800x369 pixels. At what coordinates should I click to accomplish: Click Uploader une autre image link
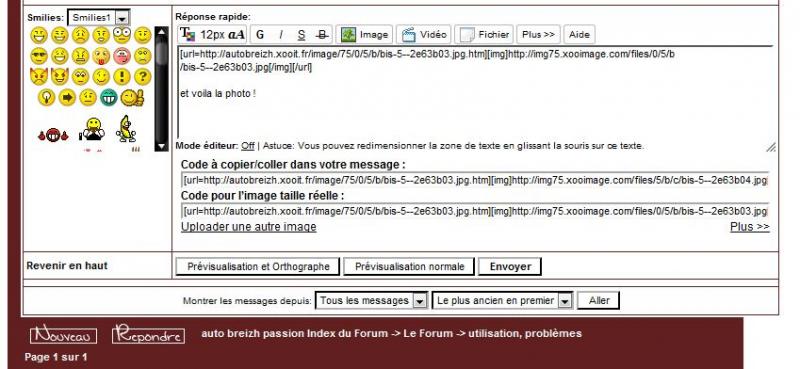248,227
